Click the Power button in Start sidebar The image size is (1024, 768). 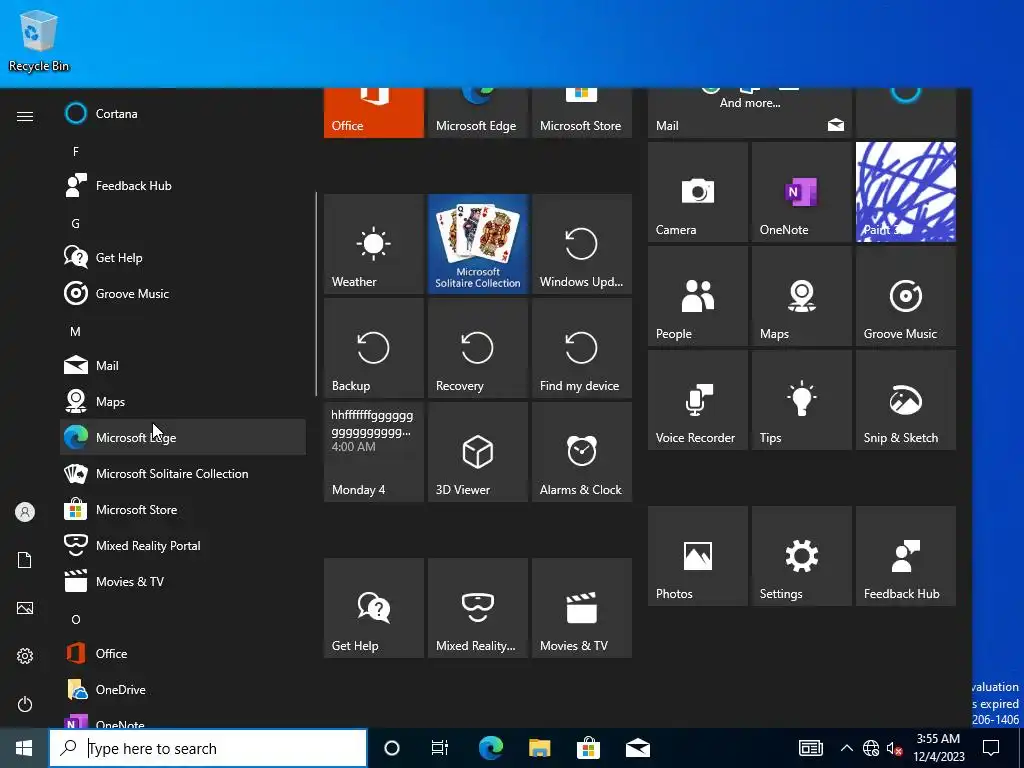25,704
